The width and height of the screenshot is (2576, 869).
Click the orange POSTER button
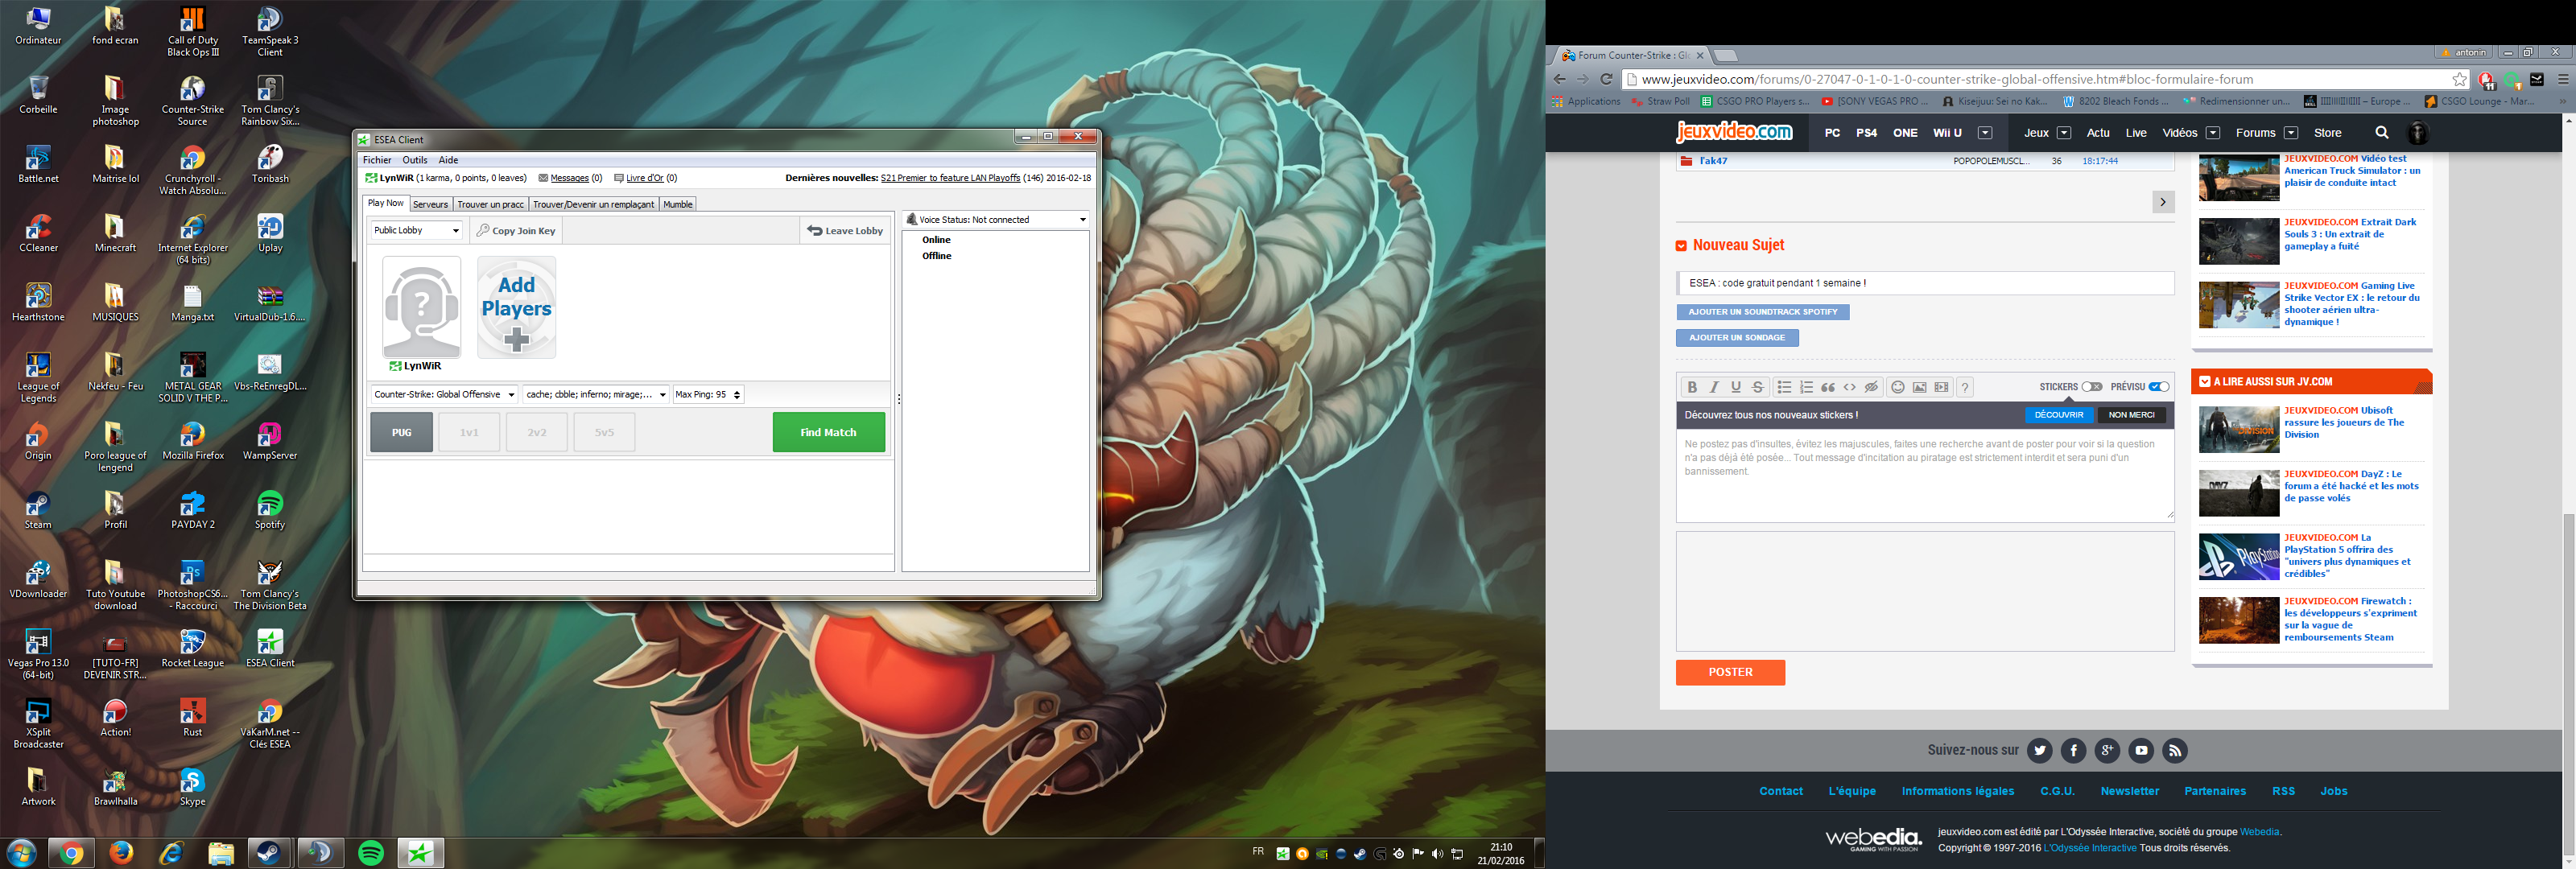click(x=1730, y=673)
